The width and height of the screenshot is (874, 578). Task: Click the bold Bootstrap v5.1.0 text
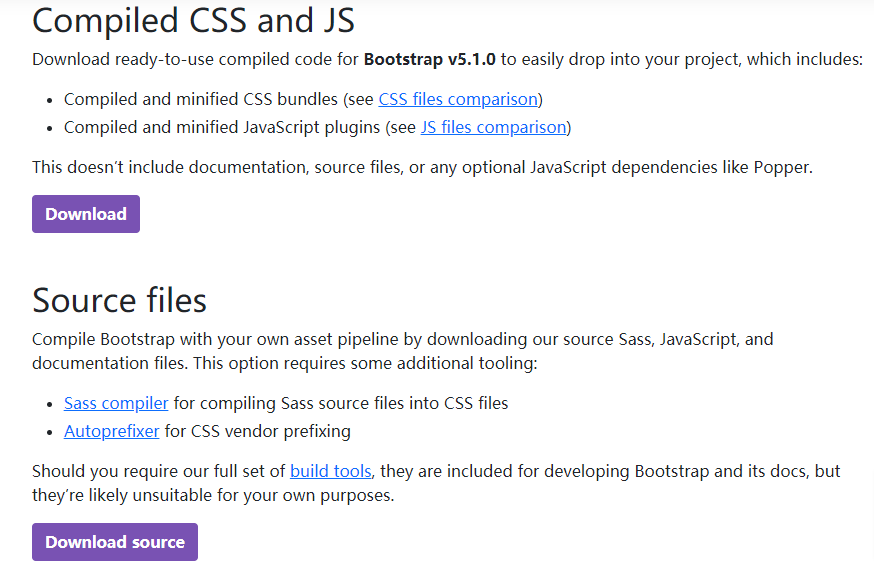point(429,59)
